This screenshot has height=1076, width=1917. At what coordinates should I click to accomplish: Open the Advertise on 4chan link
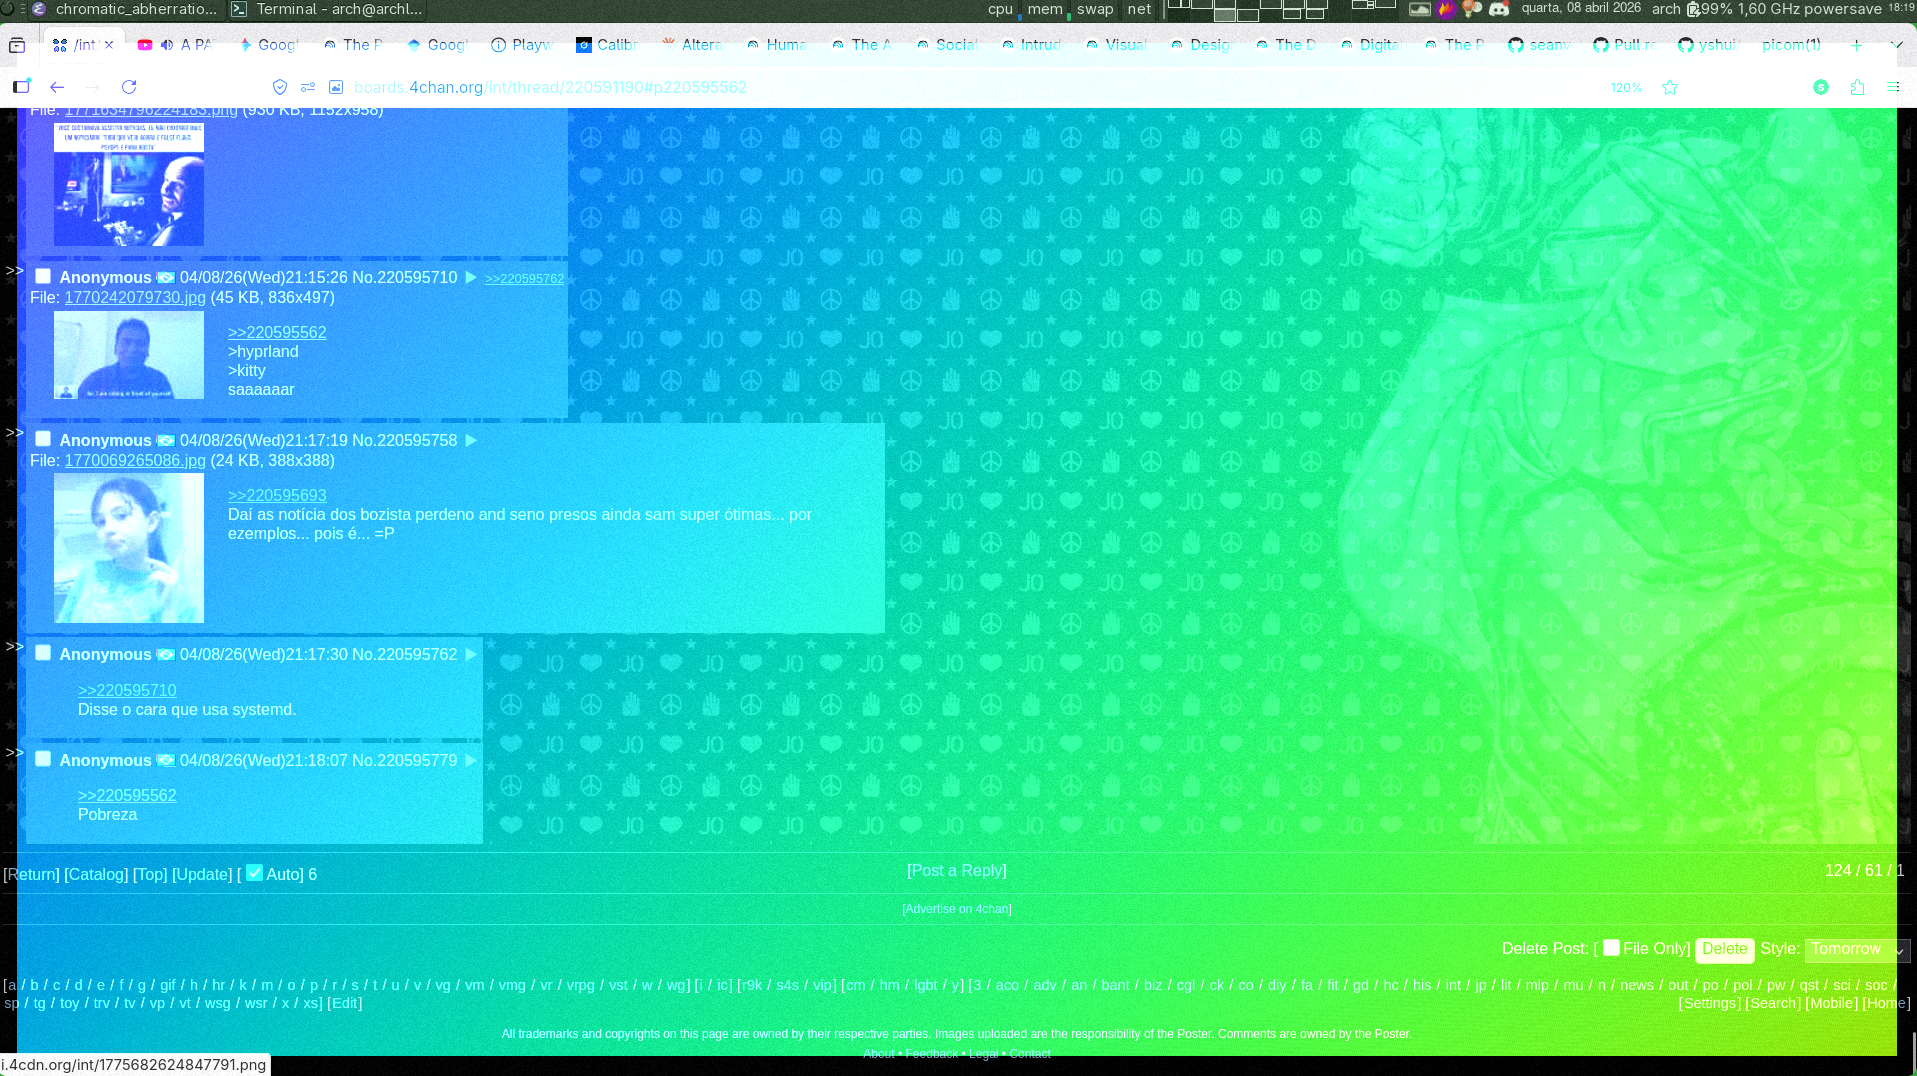(957, 909)
